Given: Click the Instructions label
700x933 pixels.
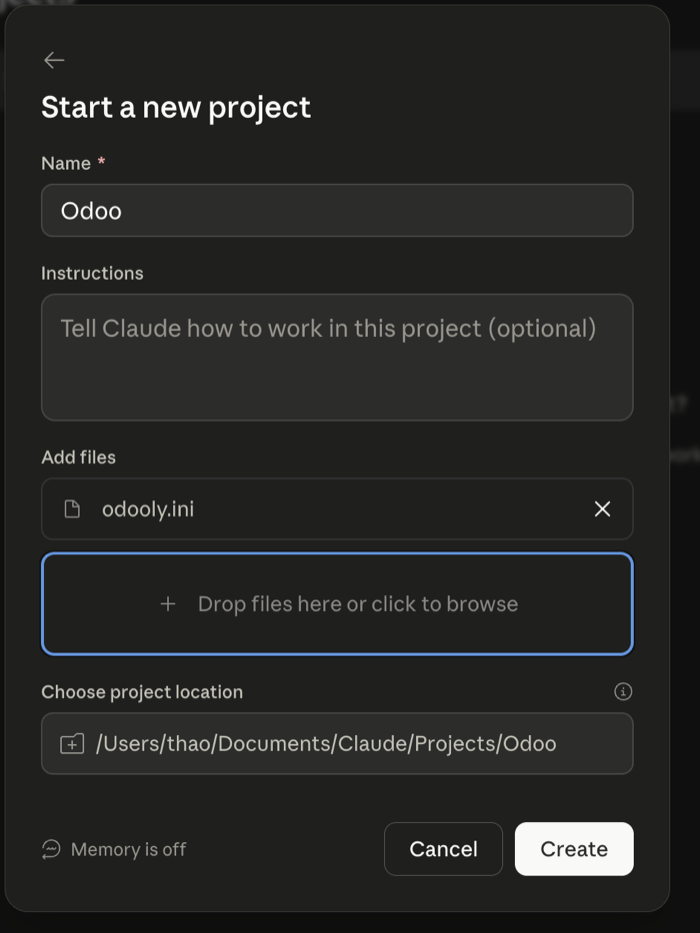Looking at the screenshot, I should pos(92,273).
